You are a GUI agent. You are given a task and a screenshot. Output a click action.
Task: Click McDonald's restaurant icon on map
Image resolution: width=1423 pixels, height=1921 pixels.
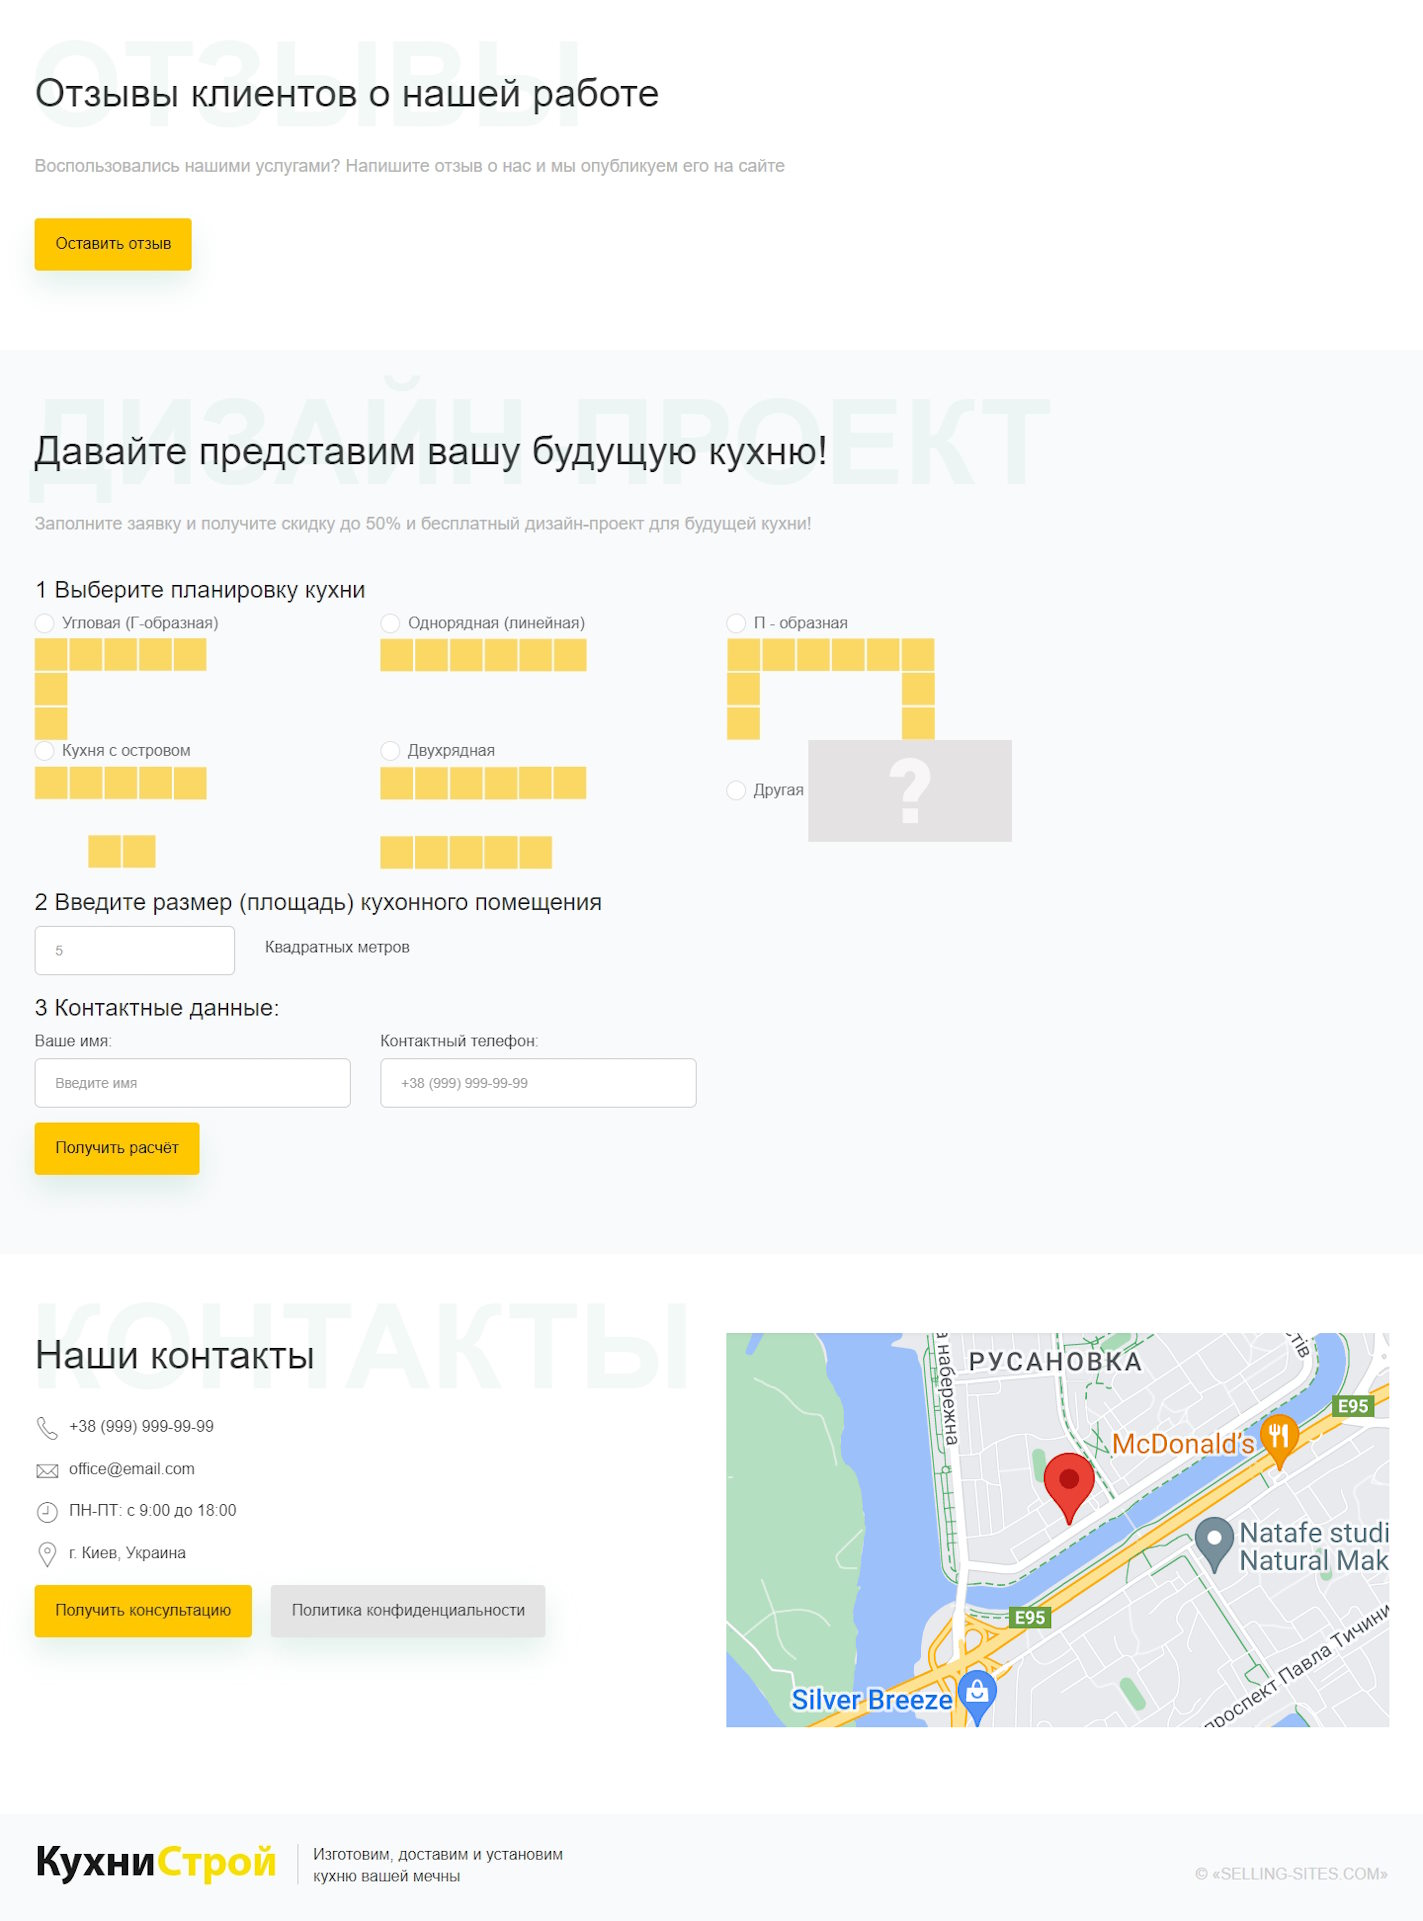1278,1441
